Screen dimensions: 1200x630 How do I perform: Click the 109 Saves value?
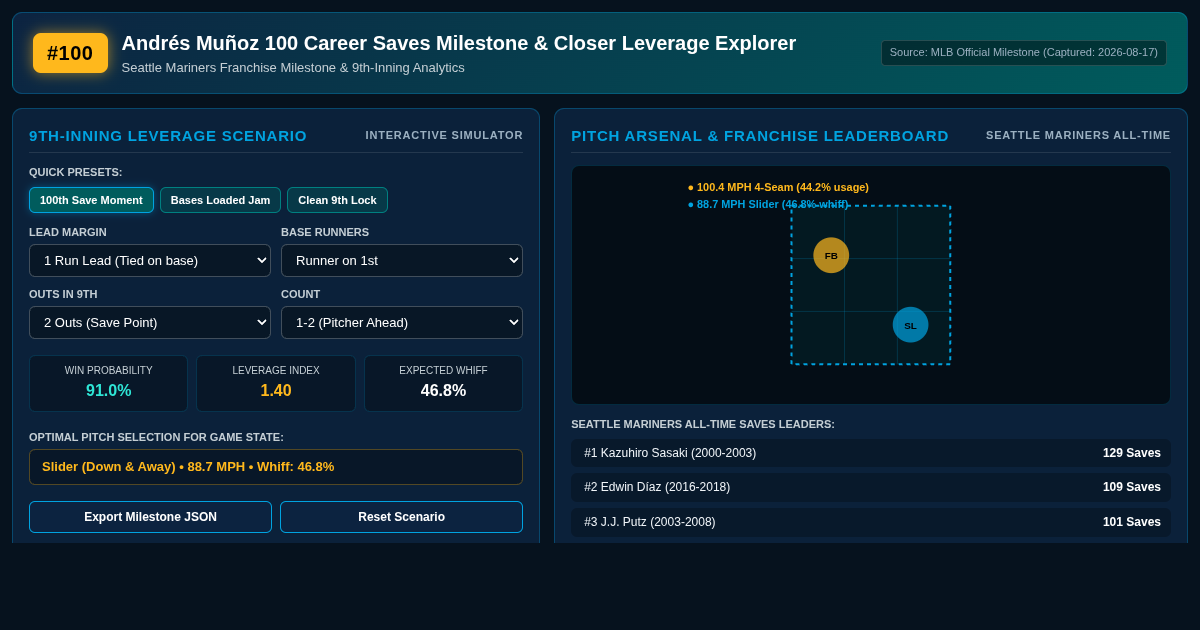click(1132, 487)
